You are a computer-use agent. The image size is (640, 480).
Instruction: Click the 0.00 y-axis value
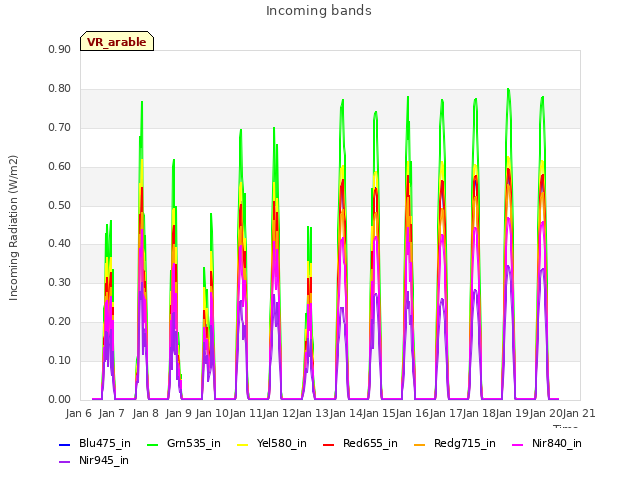pyautogui.click(x=60, y=400)
